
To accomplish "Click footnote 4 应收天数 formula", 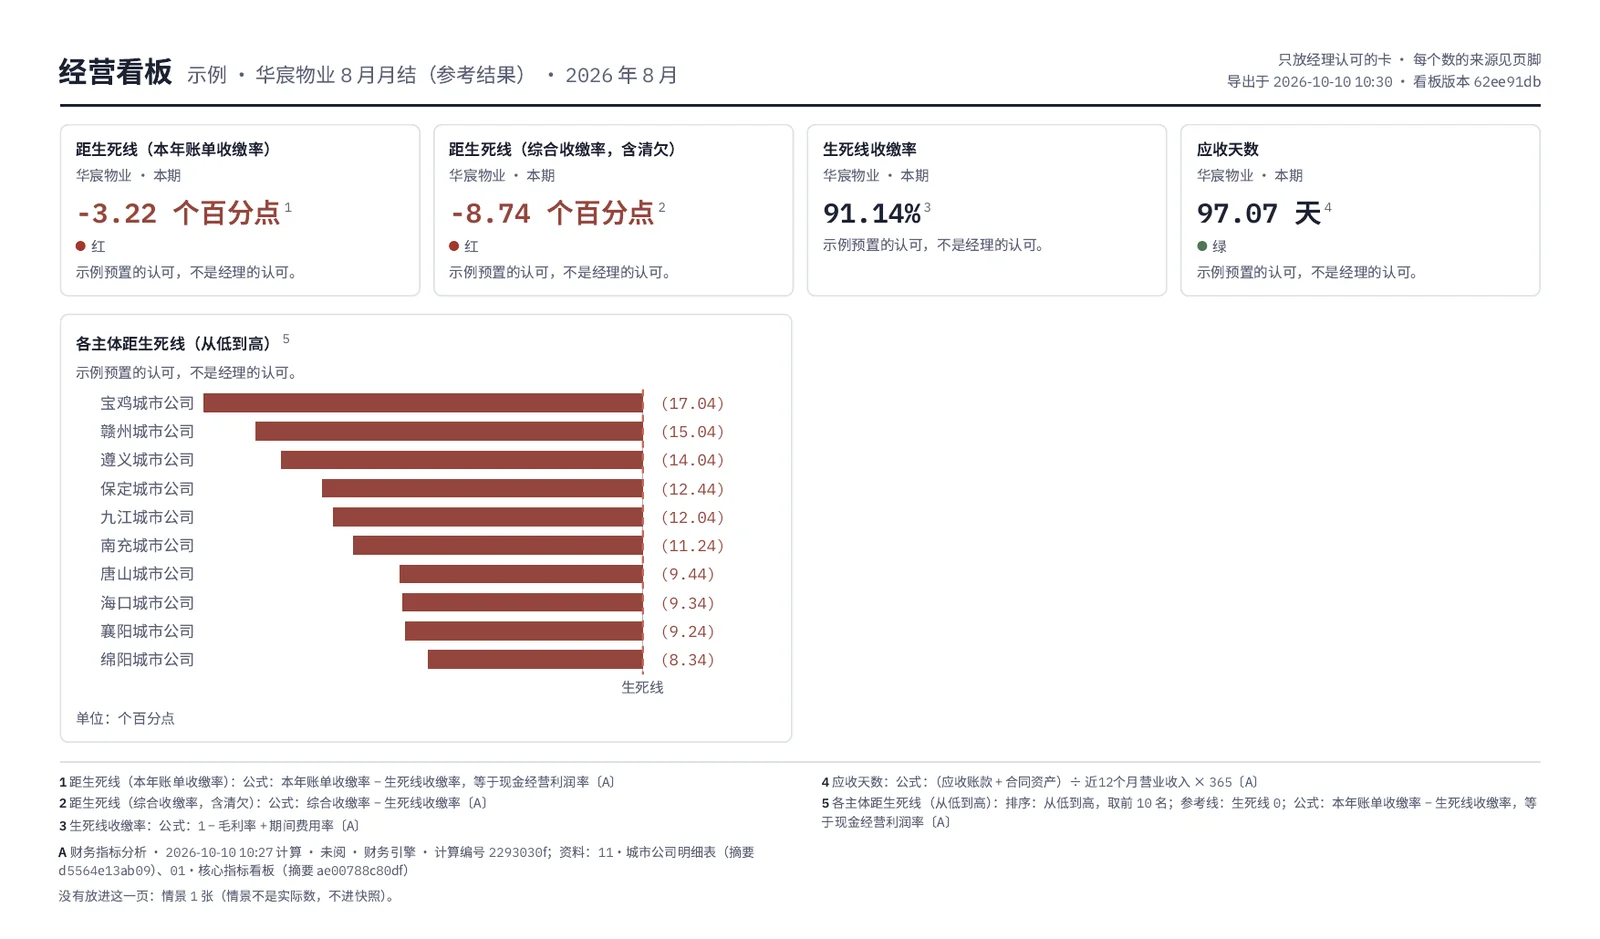I will [x=1040, y=782].
